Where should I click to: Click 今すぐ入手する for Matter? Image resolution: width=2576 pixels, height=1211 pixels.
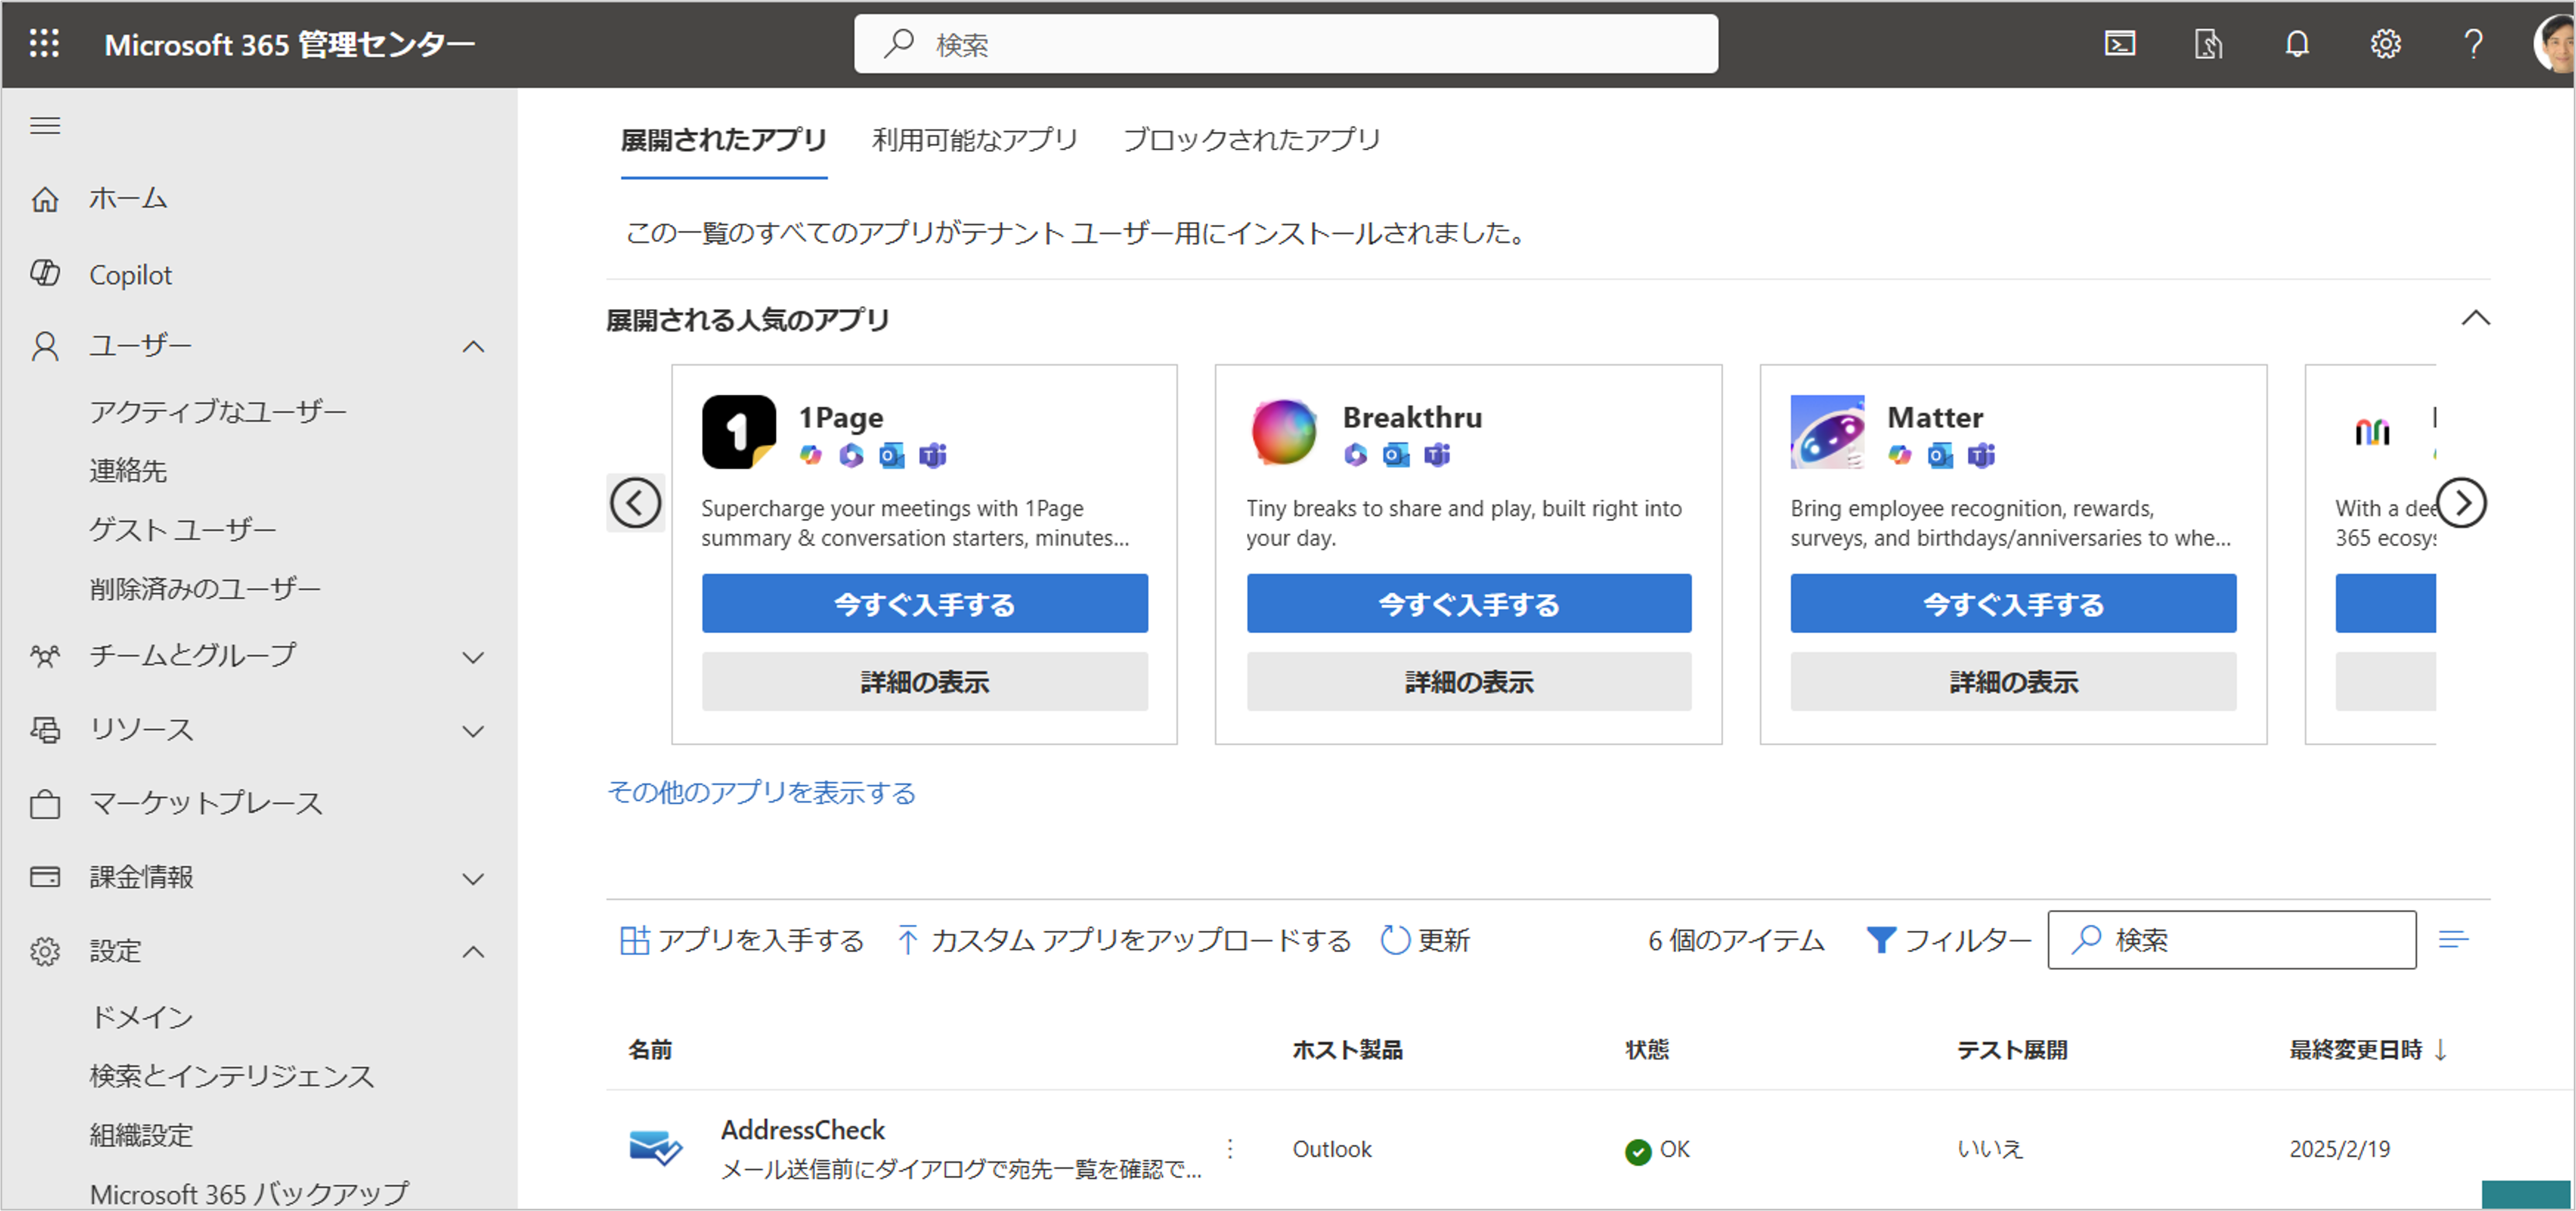[2013, 604]
